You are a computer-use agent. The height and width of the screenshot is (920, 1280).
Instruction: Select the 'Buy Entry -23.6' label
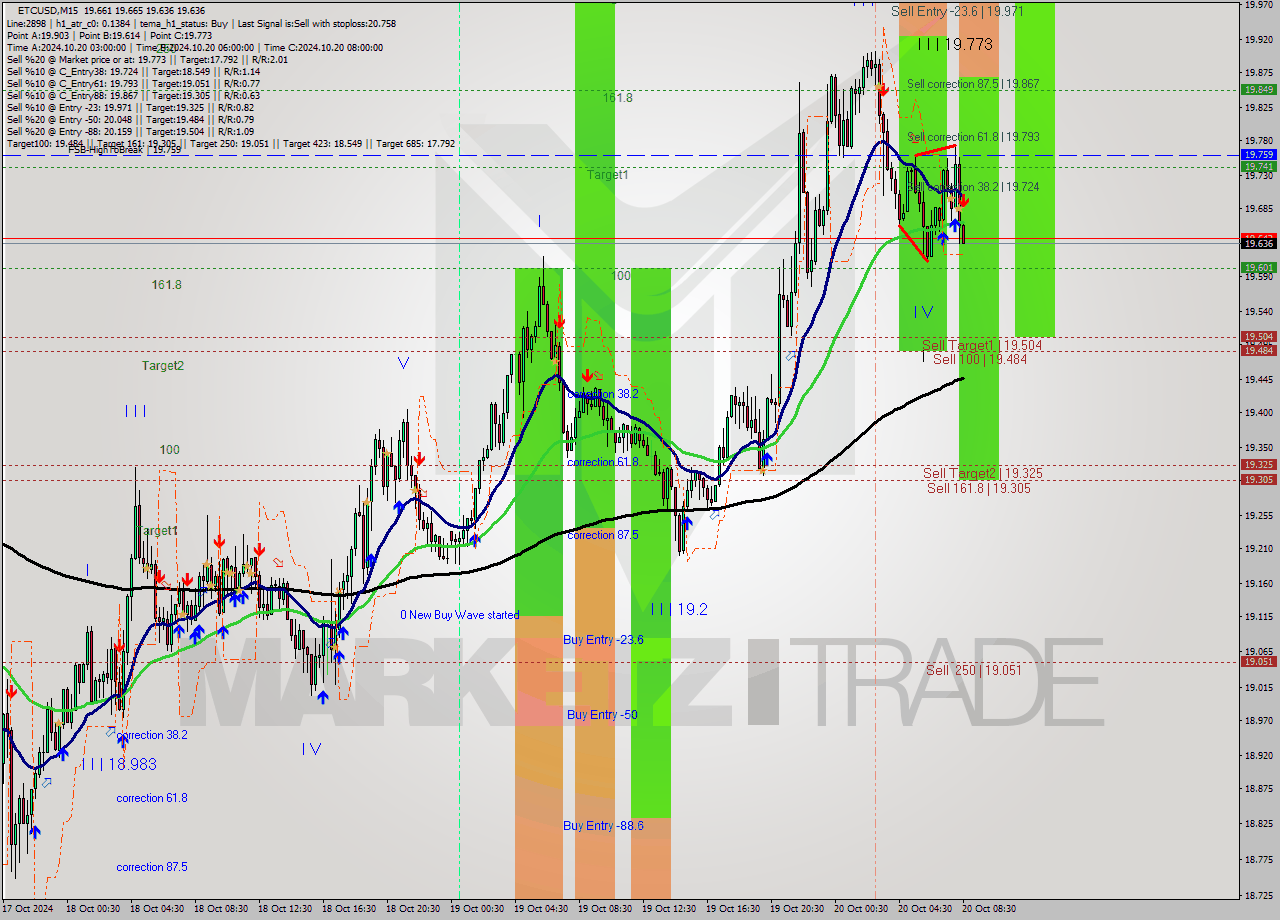603,640
